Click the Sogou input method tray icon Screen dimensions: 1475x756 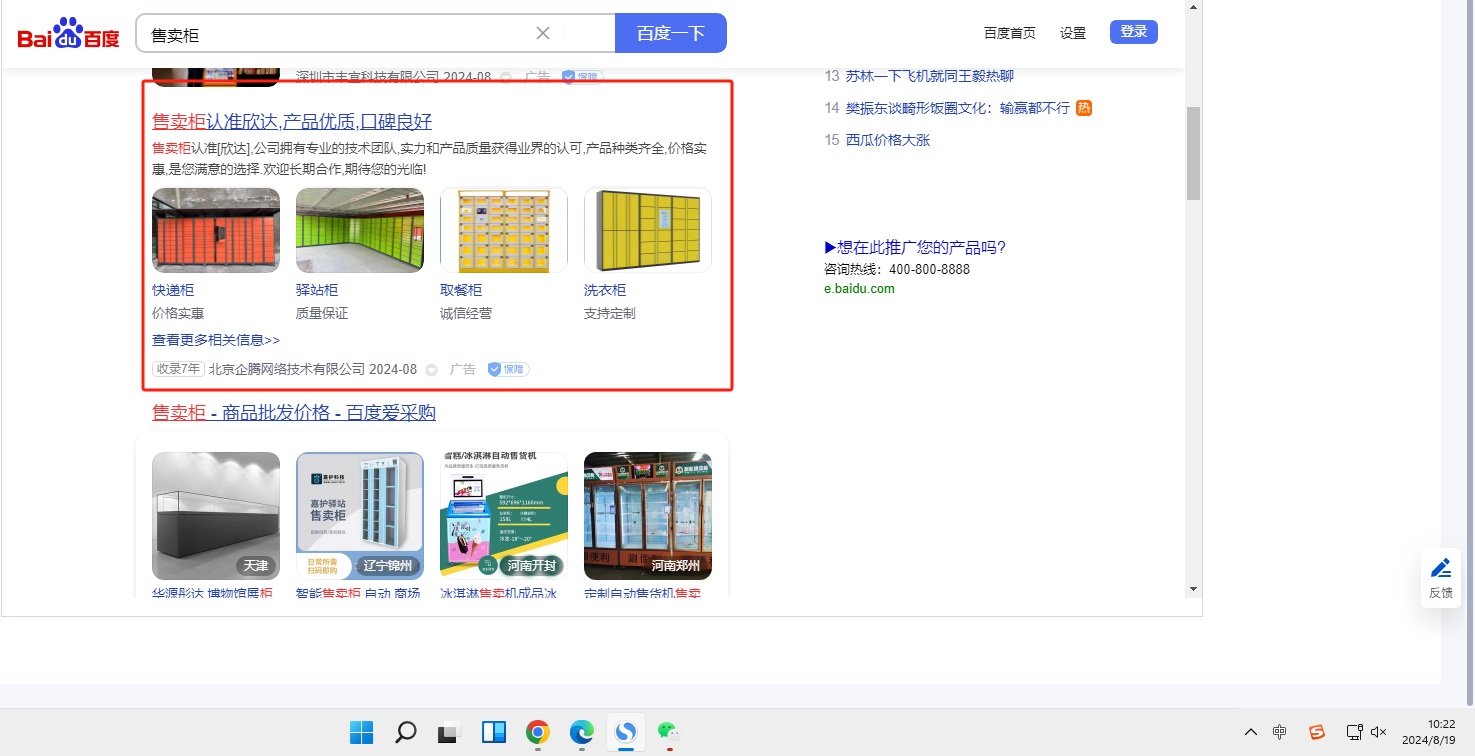pyautogui.click(x=1317, y=732)
